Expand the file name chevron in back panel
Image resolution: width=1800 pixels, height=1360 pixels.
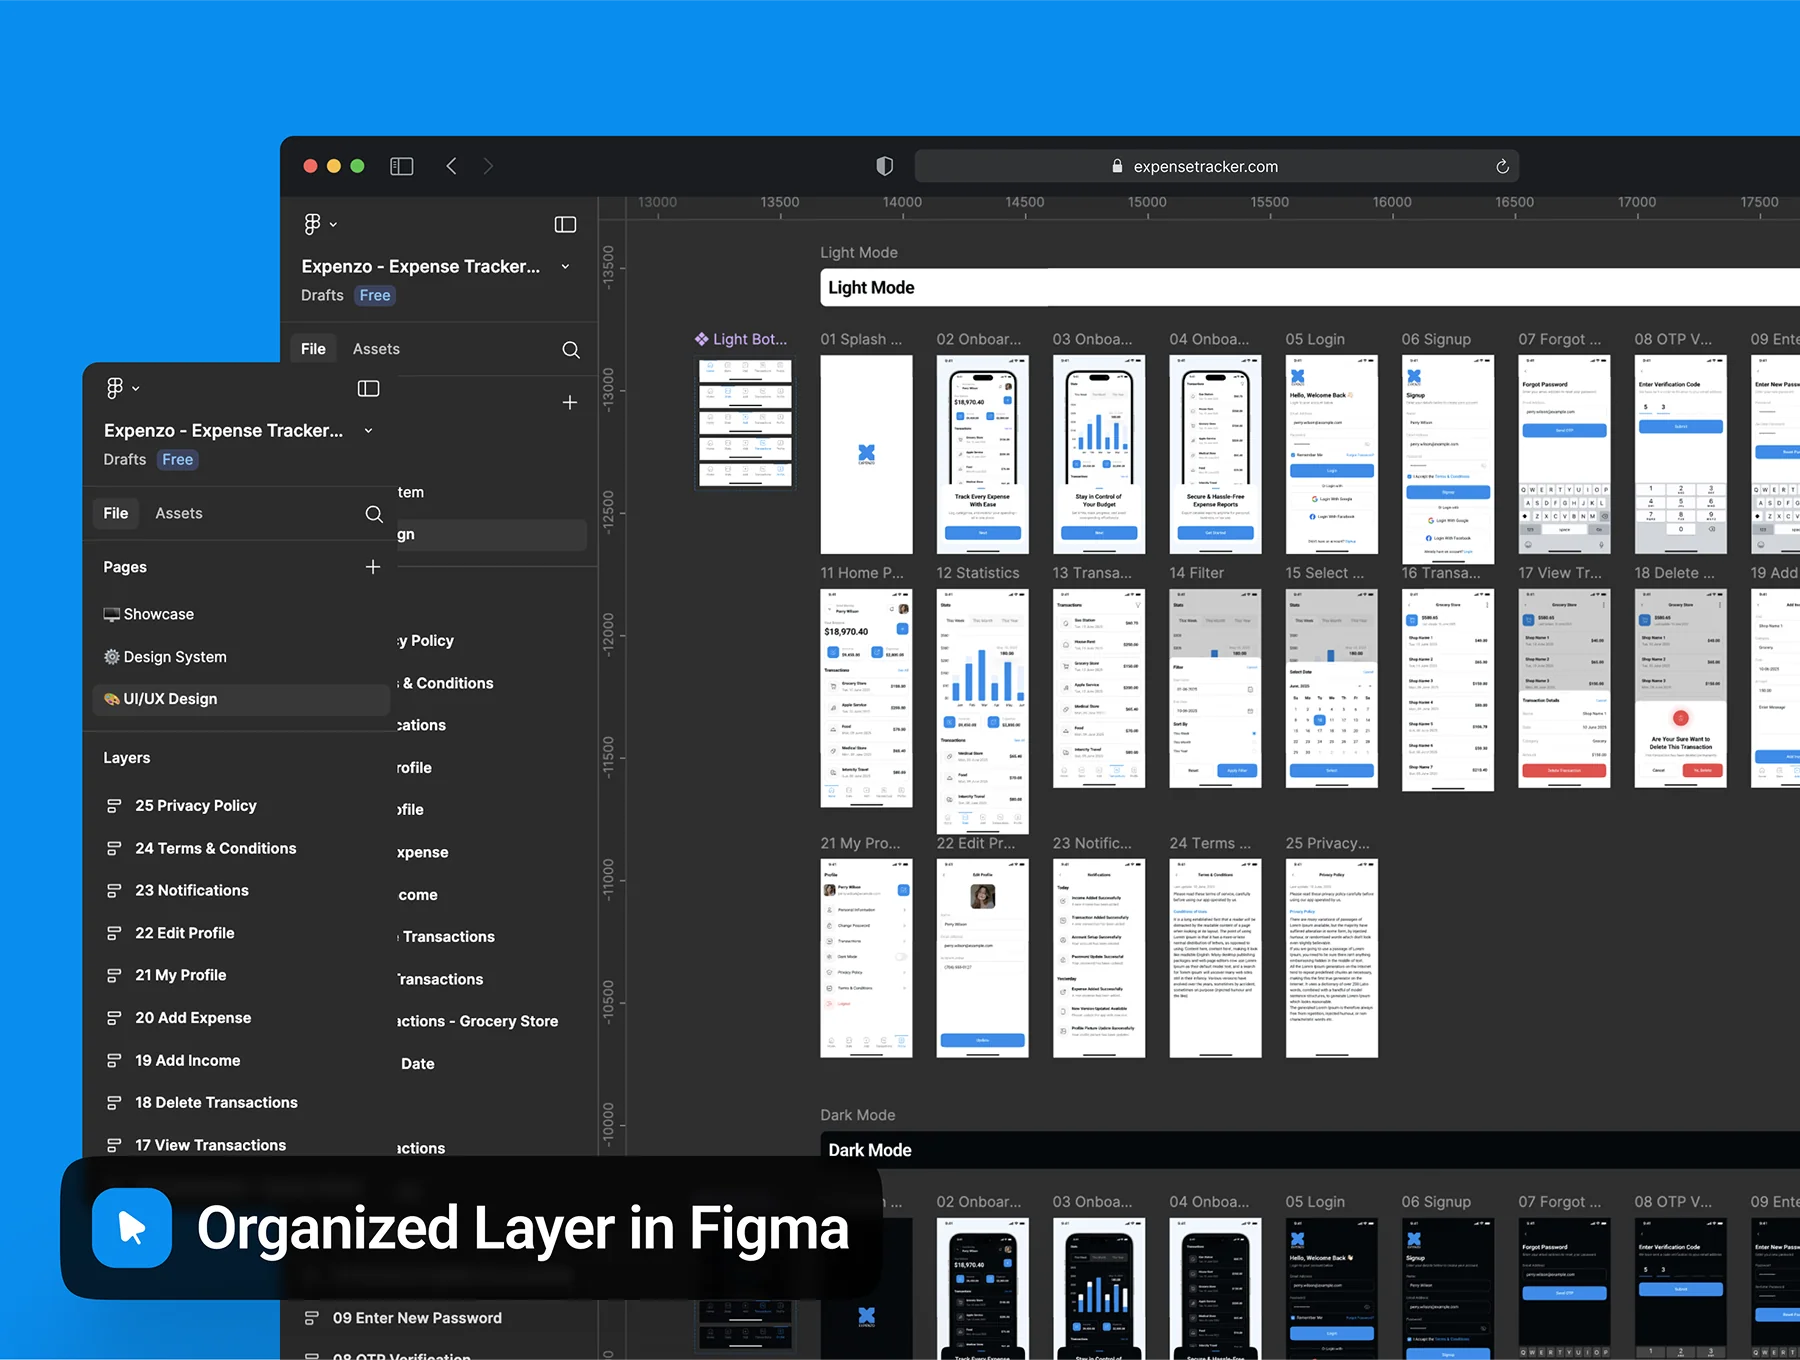[565, 266]
